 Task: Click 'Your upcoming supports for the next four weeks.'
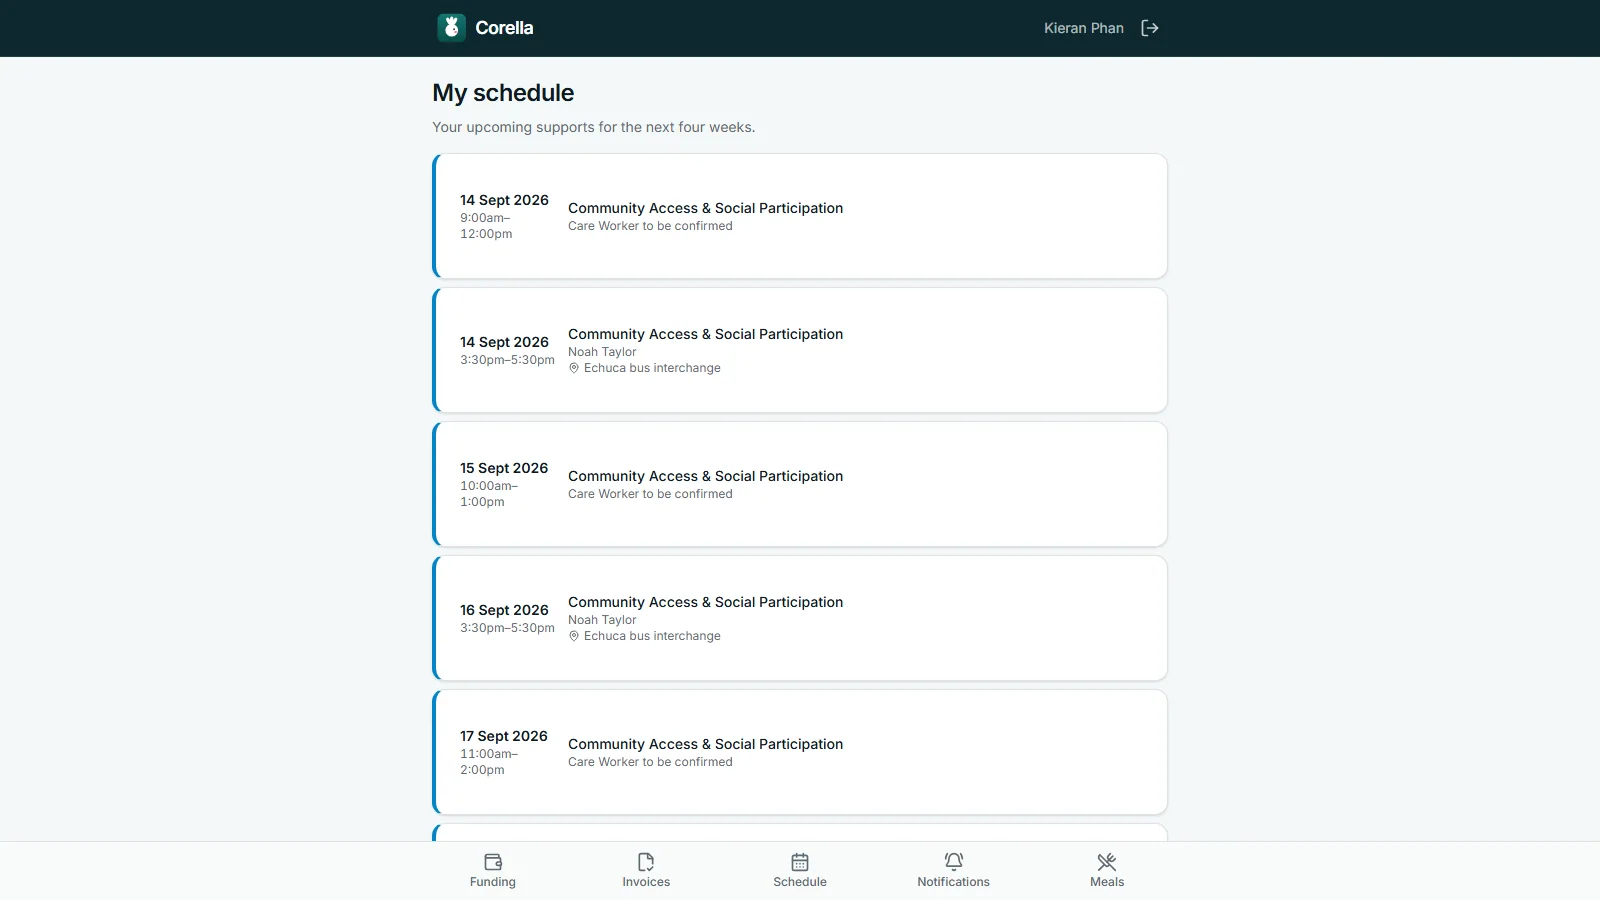594,127
